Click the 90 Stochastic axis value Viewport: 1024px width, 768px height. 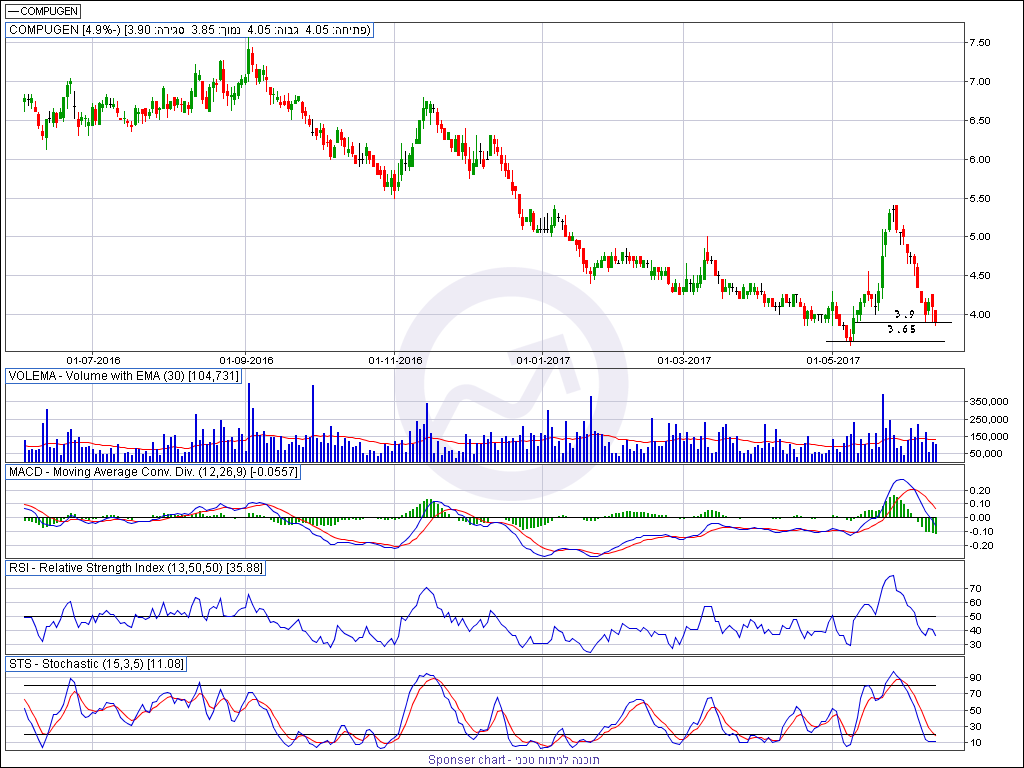pos(976,678)
